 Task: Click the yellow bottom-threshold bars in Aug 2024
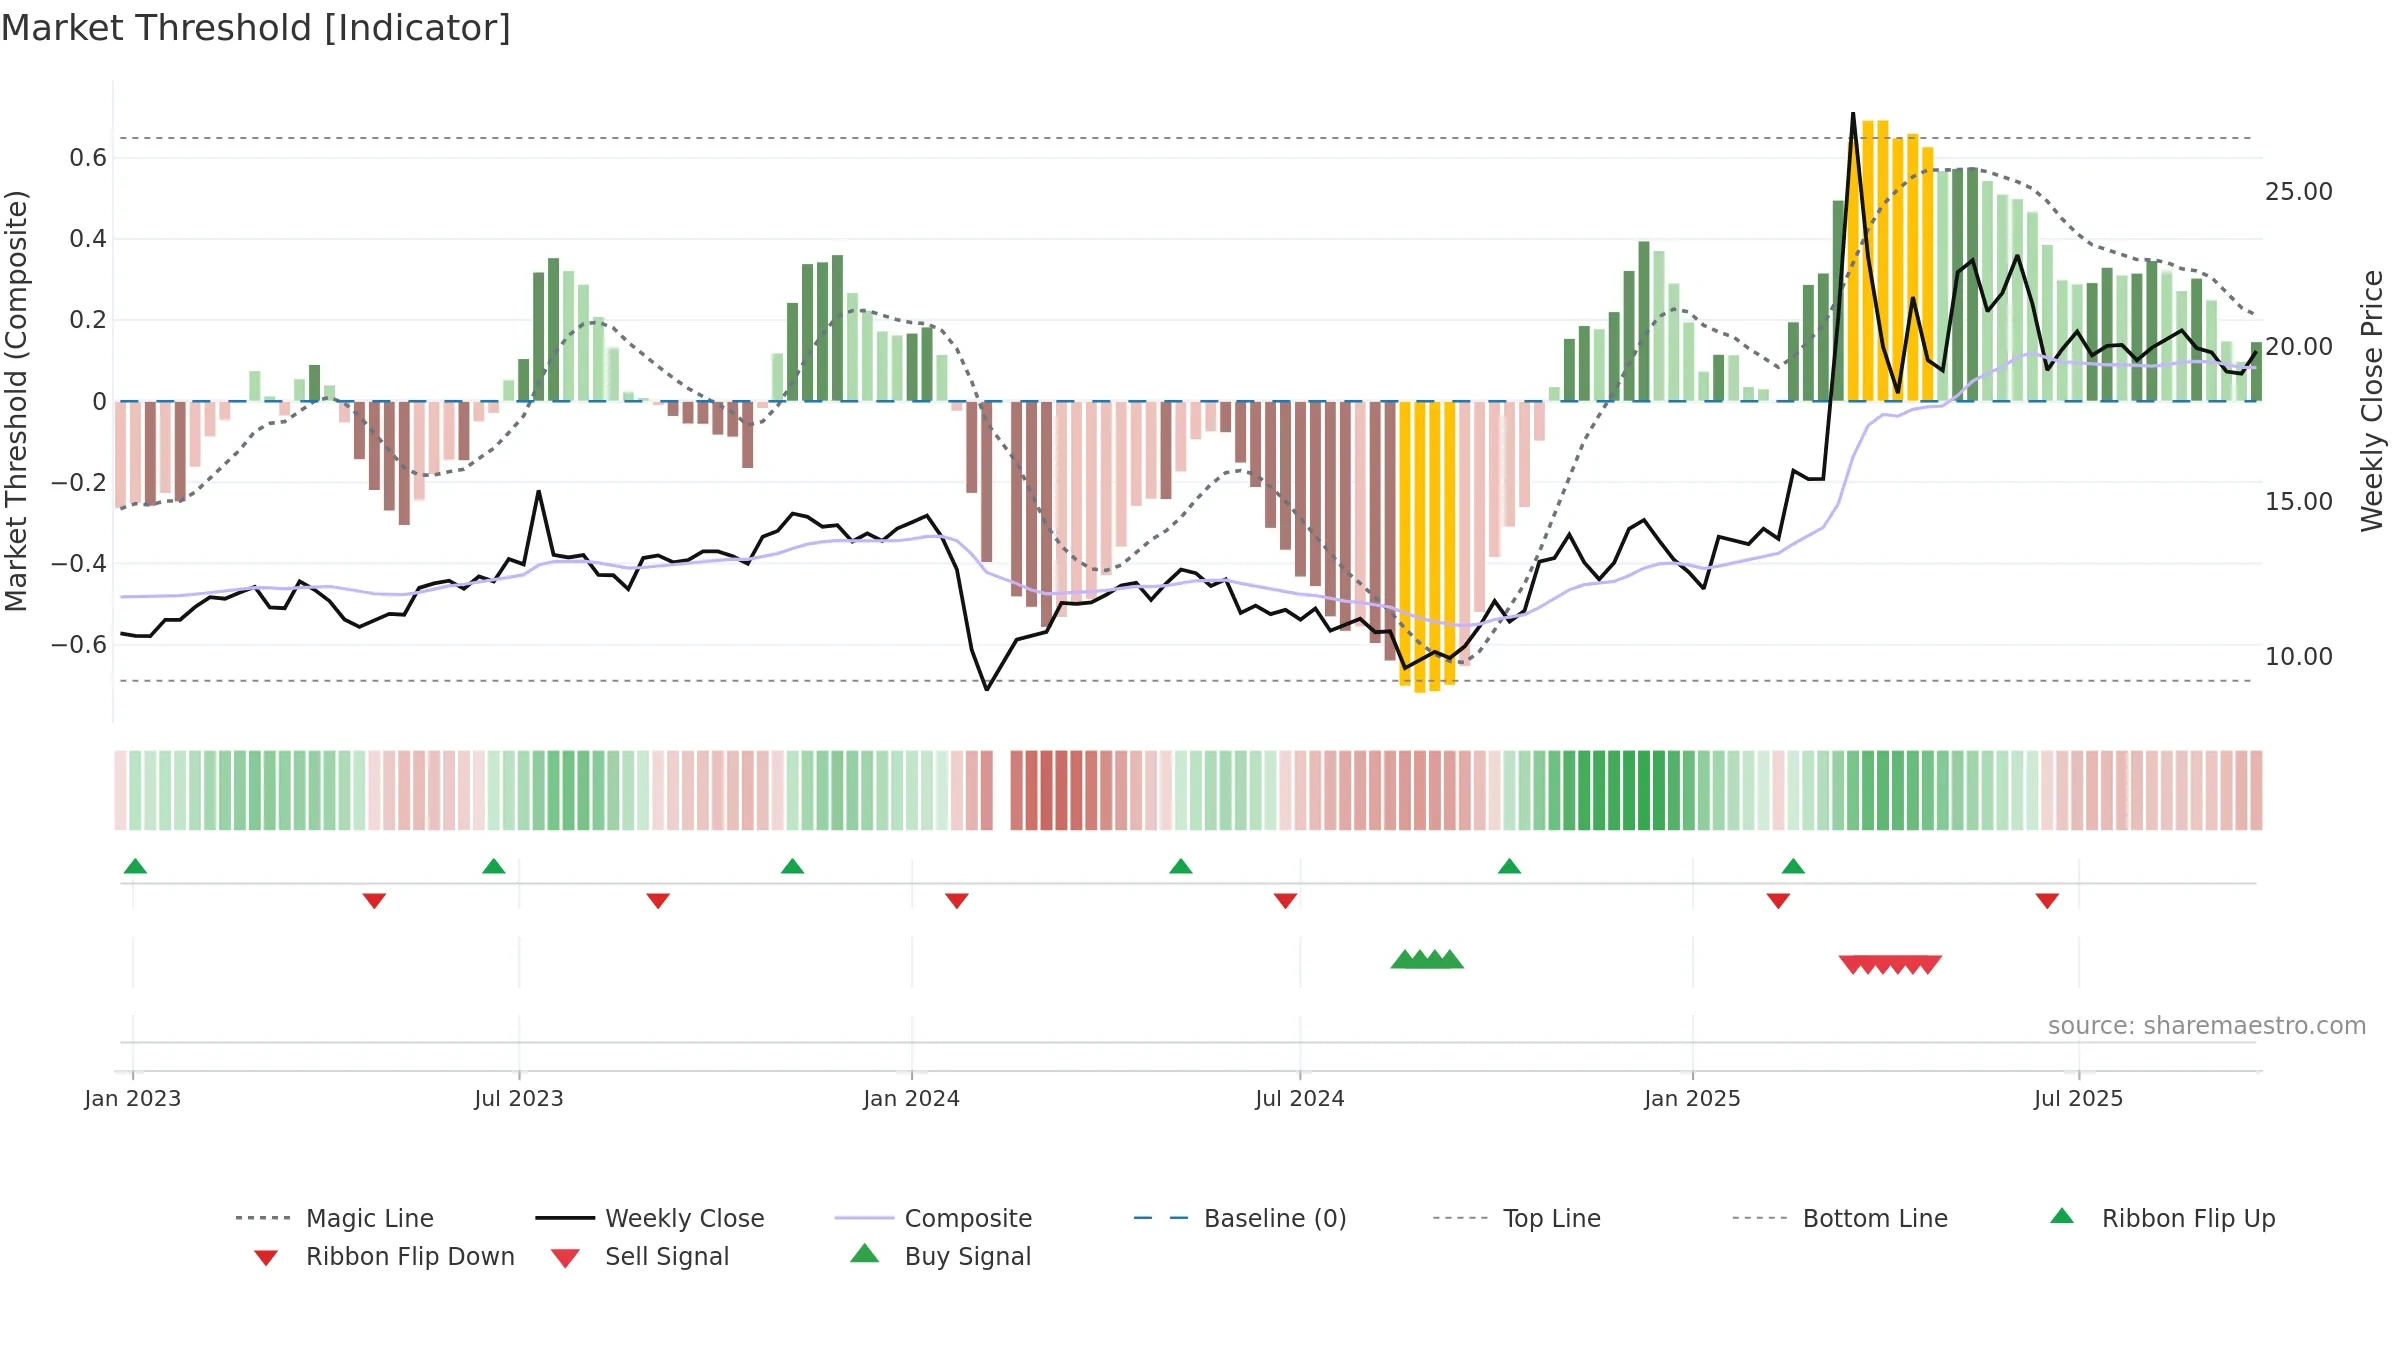[x=1427, y=545]
